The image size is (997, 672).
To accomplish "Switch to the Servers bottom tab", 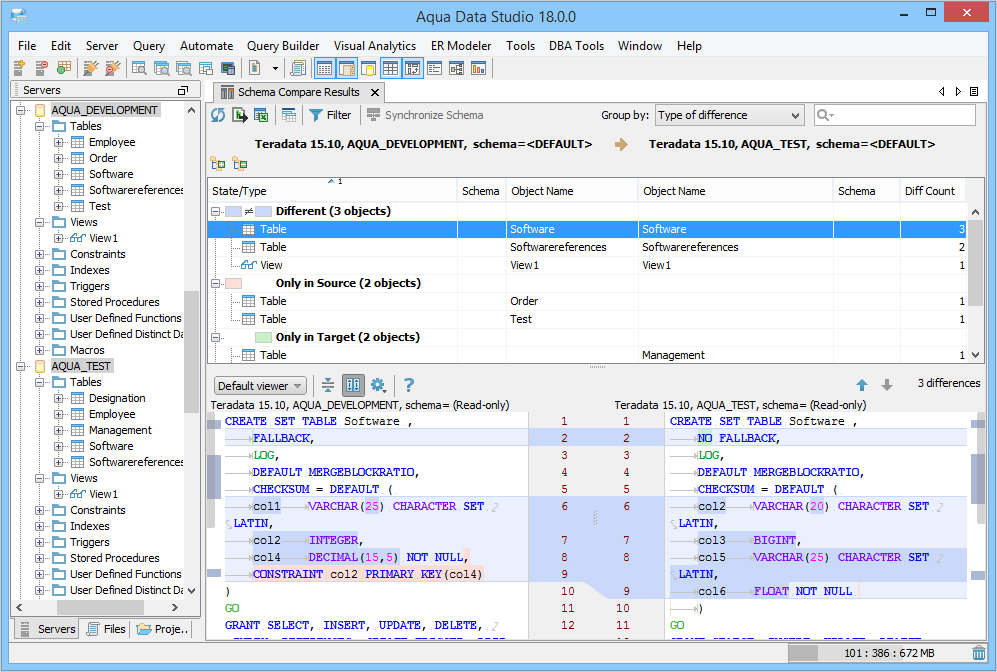I will pos(48,629).
